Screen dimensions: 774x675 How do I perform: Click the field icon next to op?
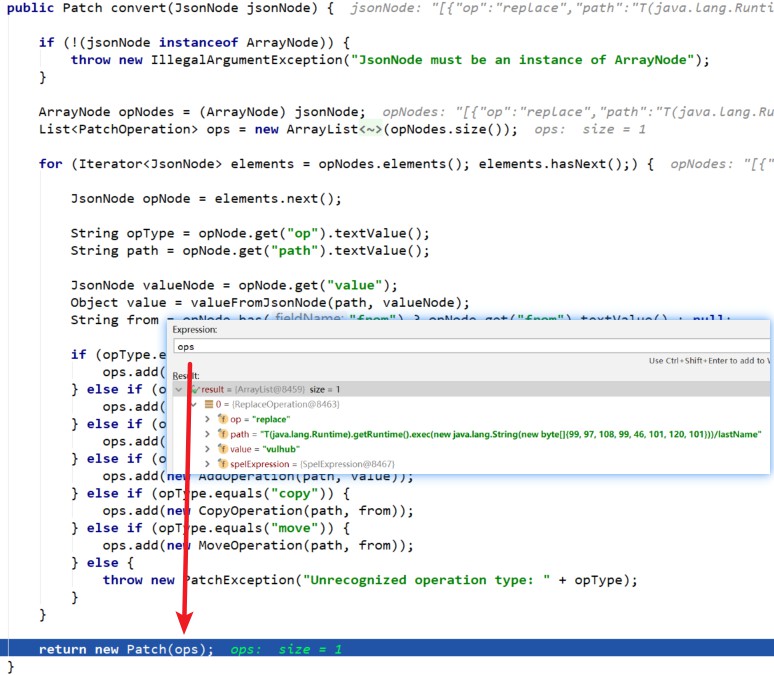(x=223, y=419)
